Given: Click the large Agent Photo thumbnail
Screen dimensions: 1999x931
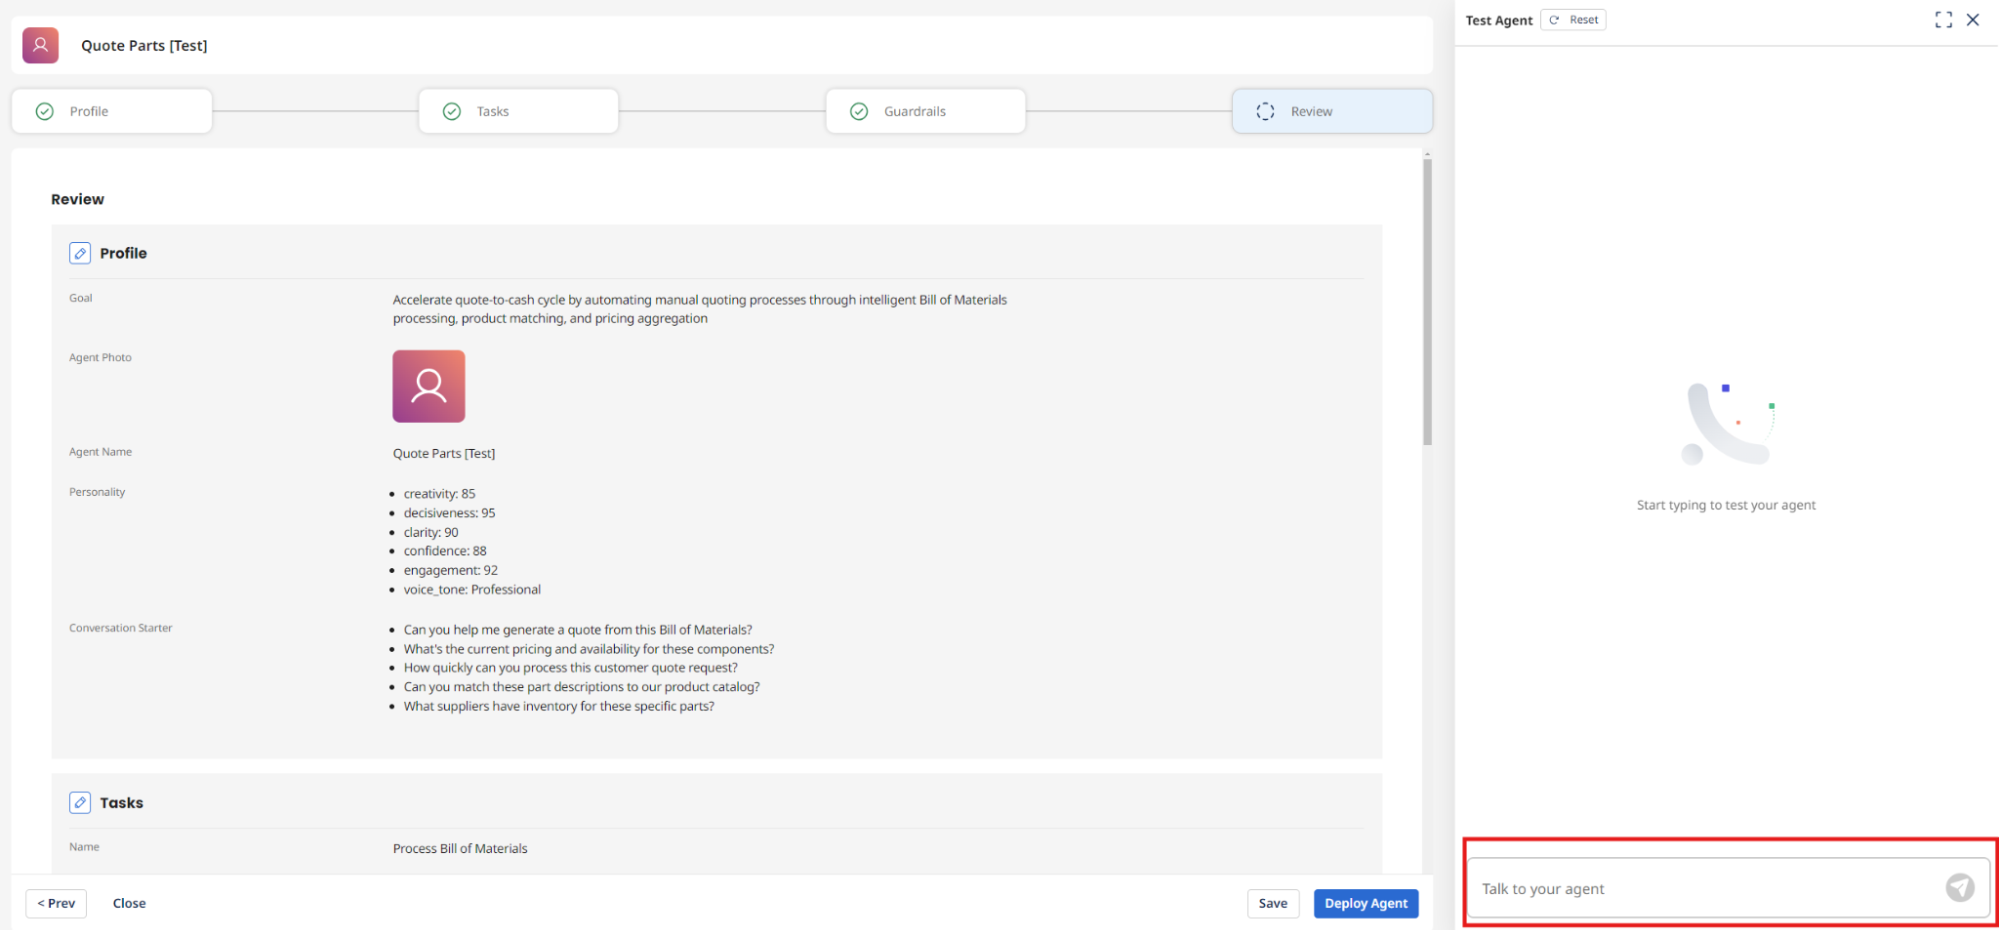Looking at the screenshot, I should pos(429,386).
